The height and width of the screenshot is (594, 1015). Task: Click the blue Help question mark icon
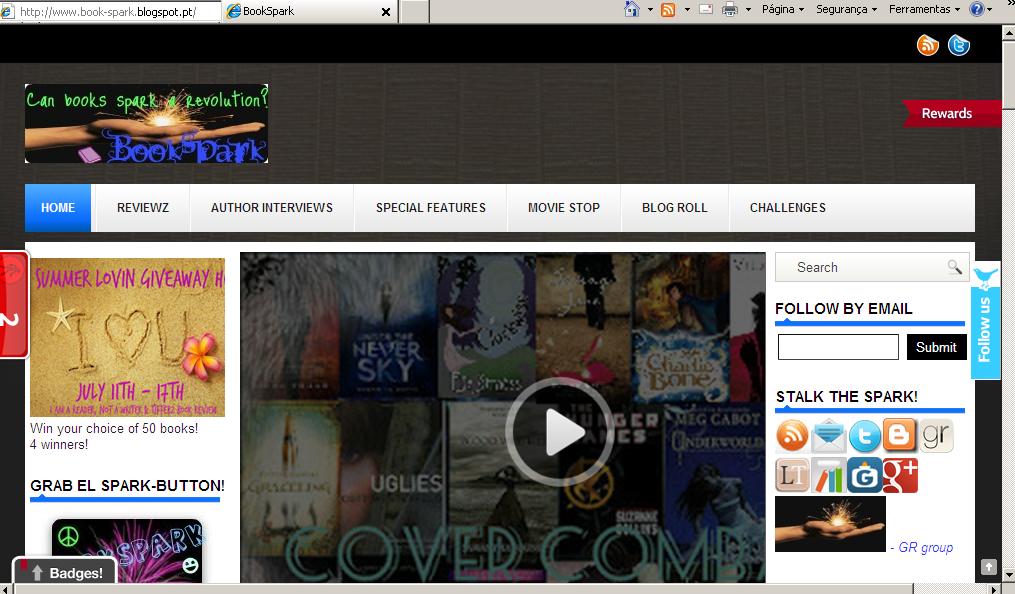(976, 9)
